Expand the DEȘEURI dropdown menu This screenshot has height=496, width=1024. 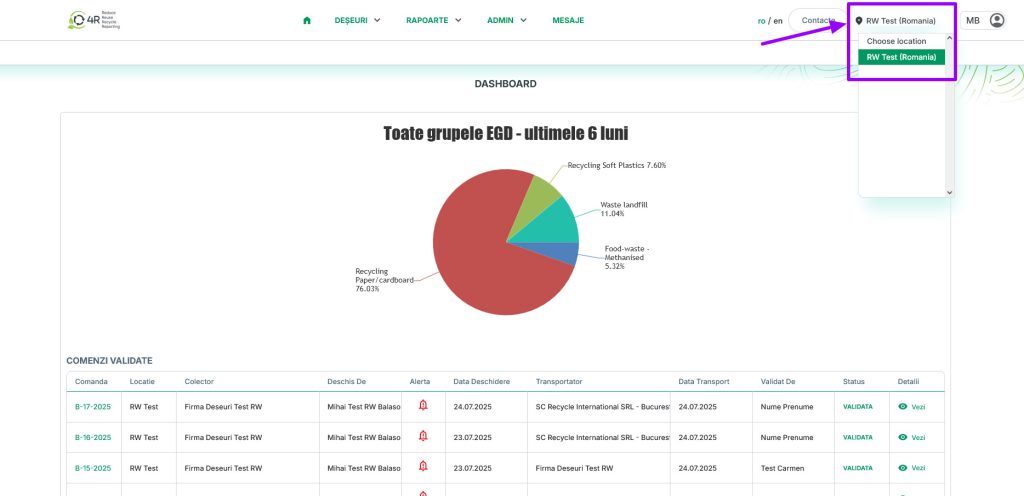coord(357,20)
